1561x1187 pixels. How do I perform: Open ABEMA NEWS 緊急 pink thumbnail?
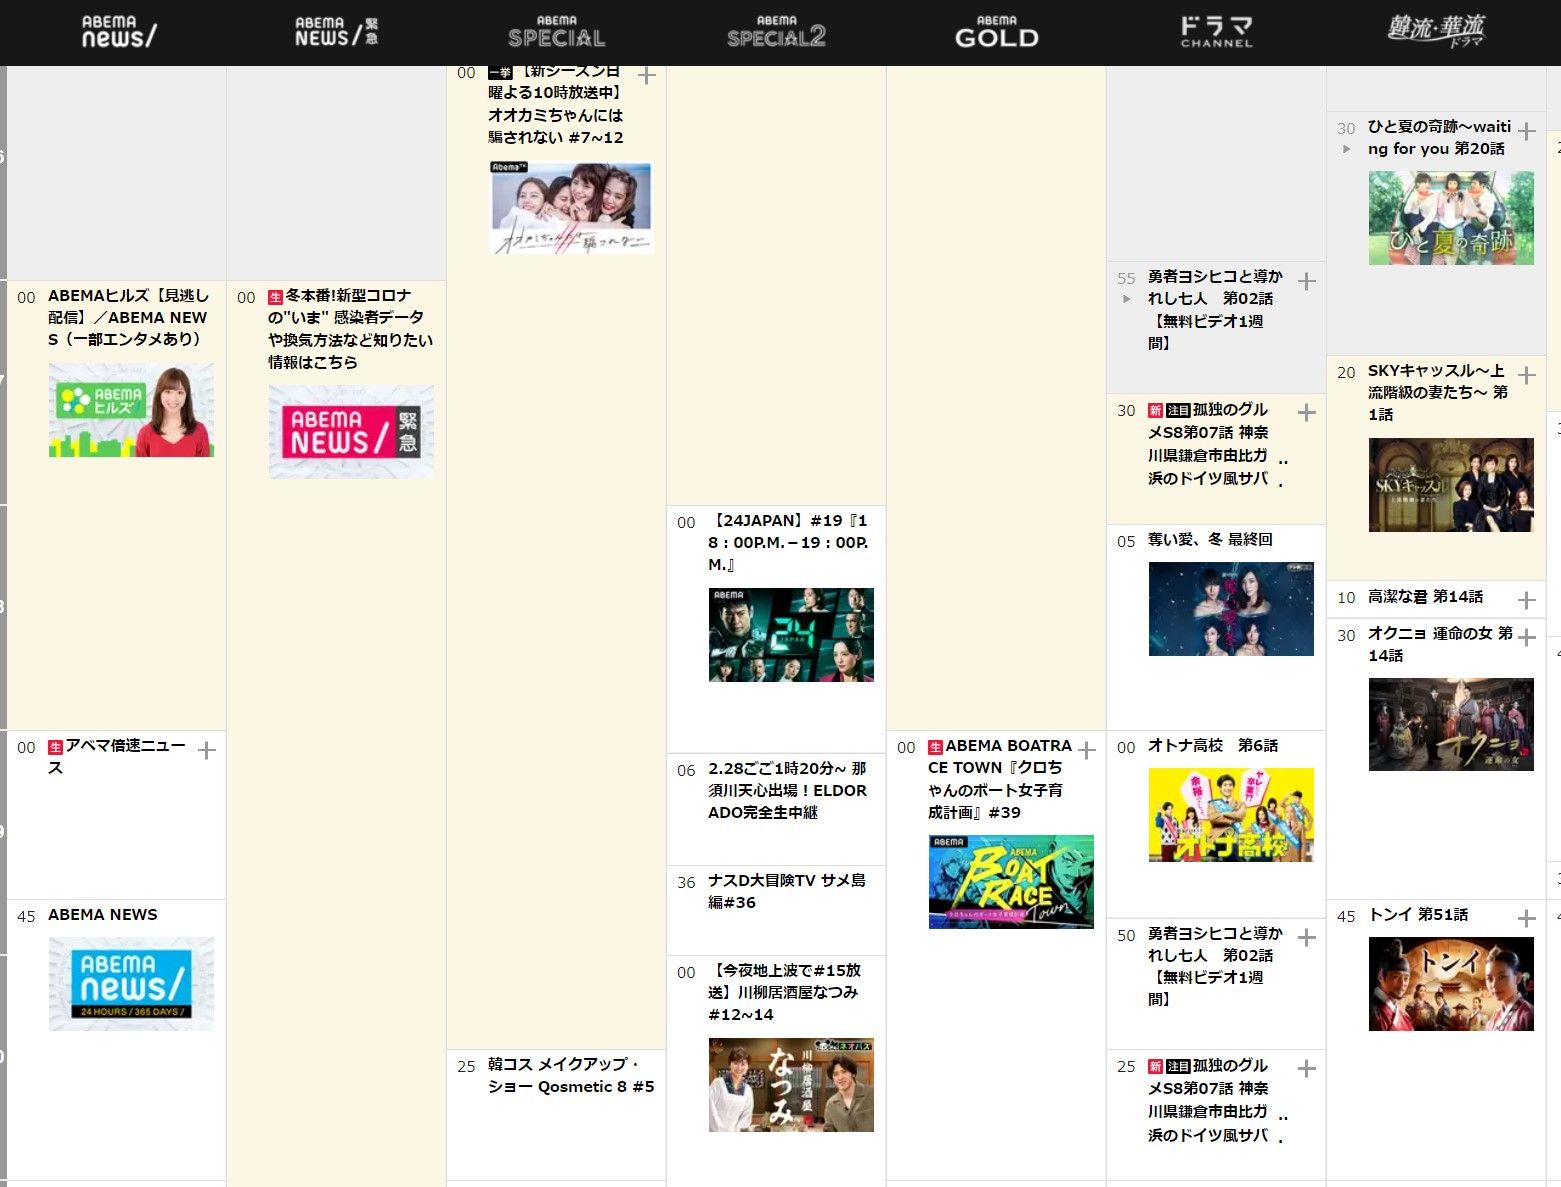click(351, 432)
